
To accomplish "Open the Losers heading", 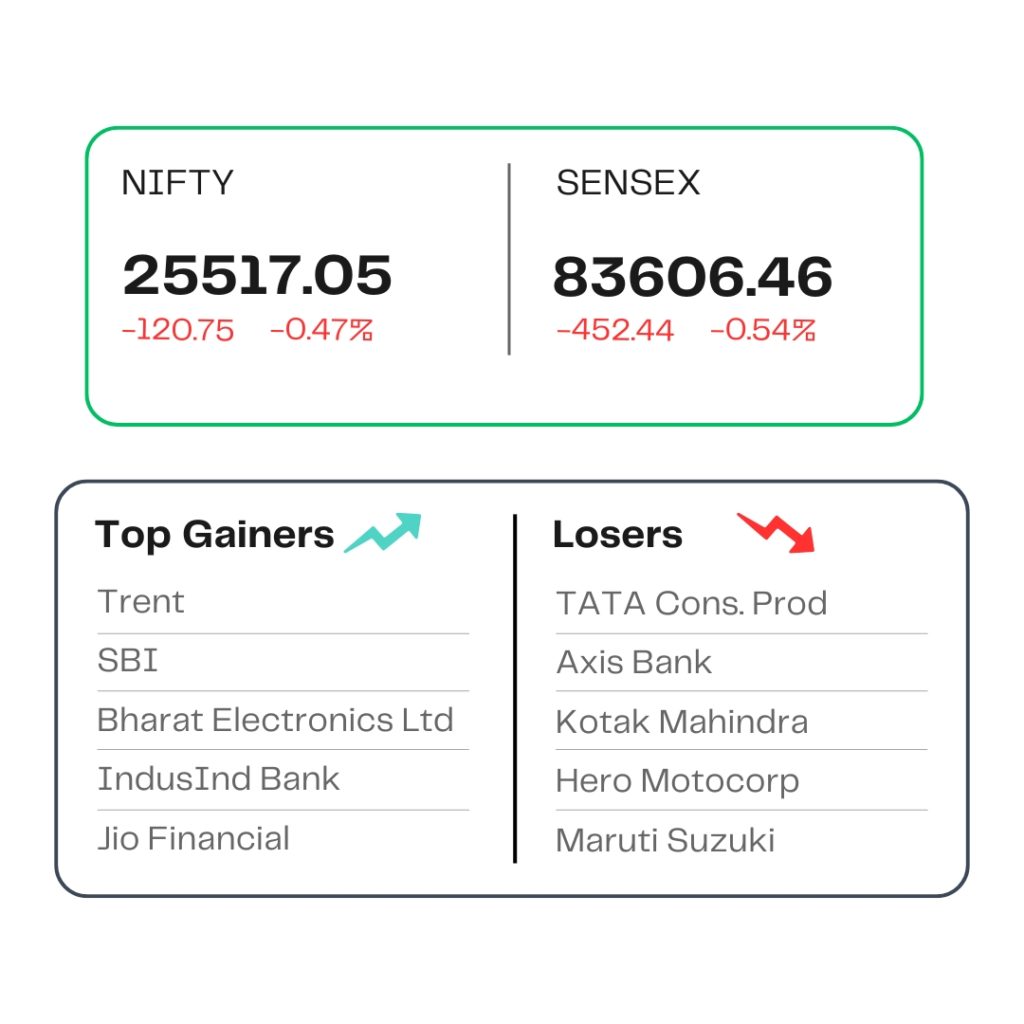I will click(x=618, y=535).
